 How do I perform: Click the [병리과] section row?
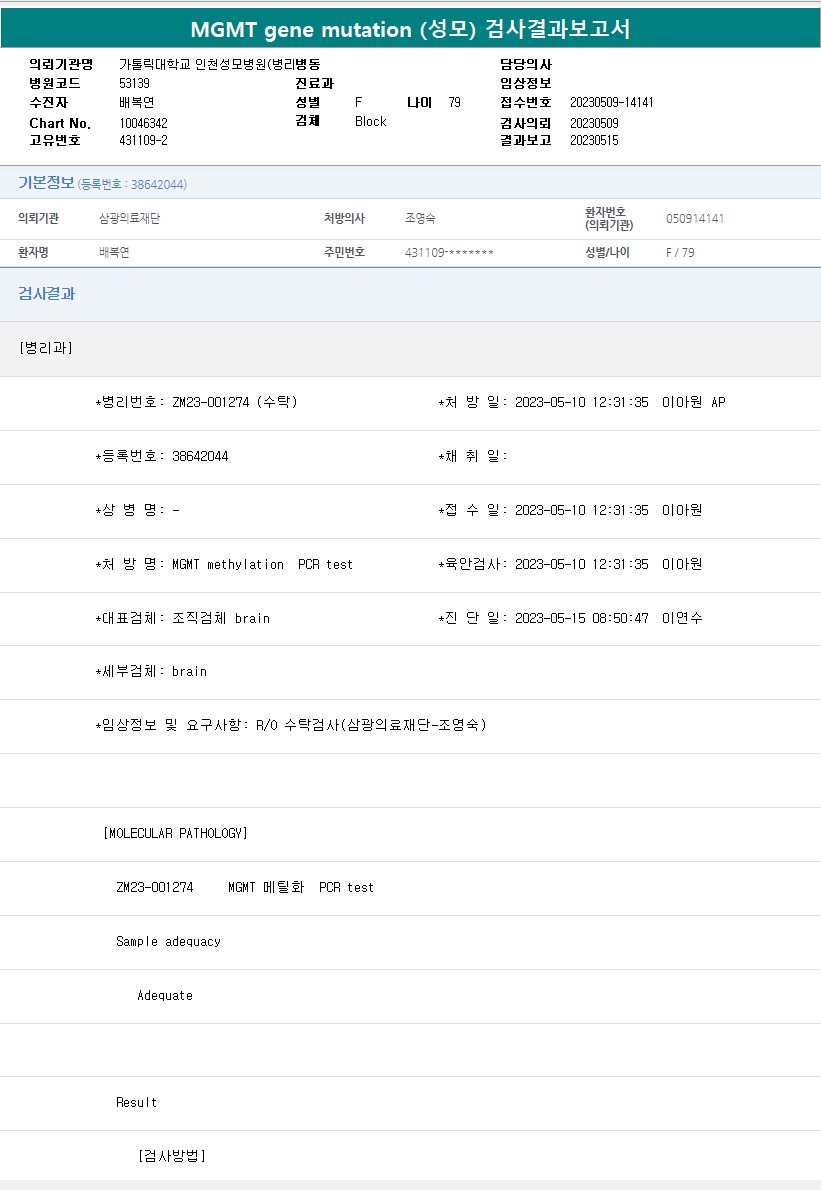pyautogui.click(x=46, y=348)
